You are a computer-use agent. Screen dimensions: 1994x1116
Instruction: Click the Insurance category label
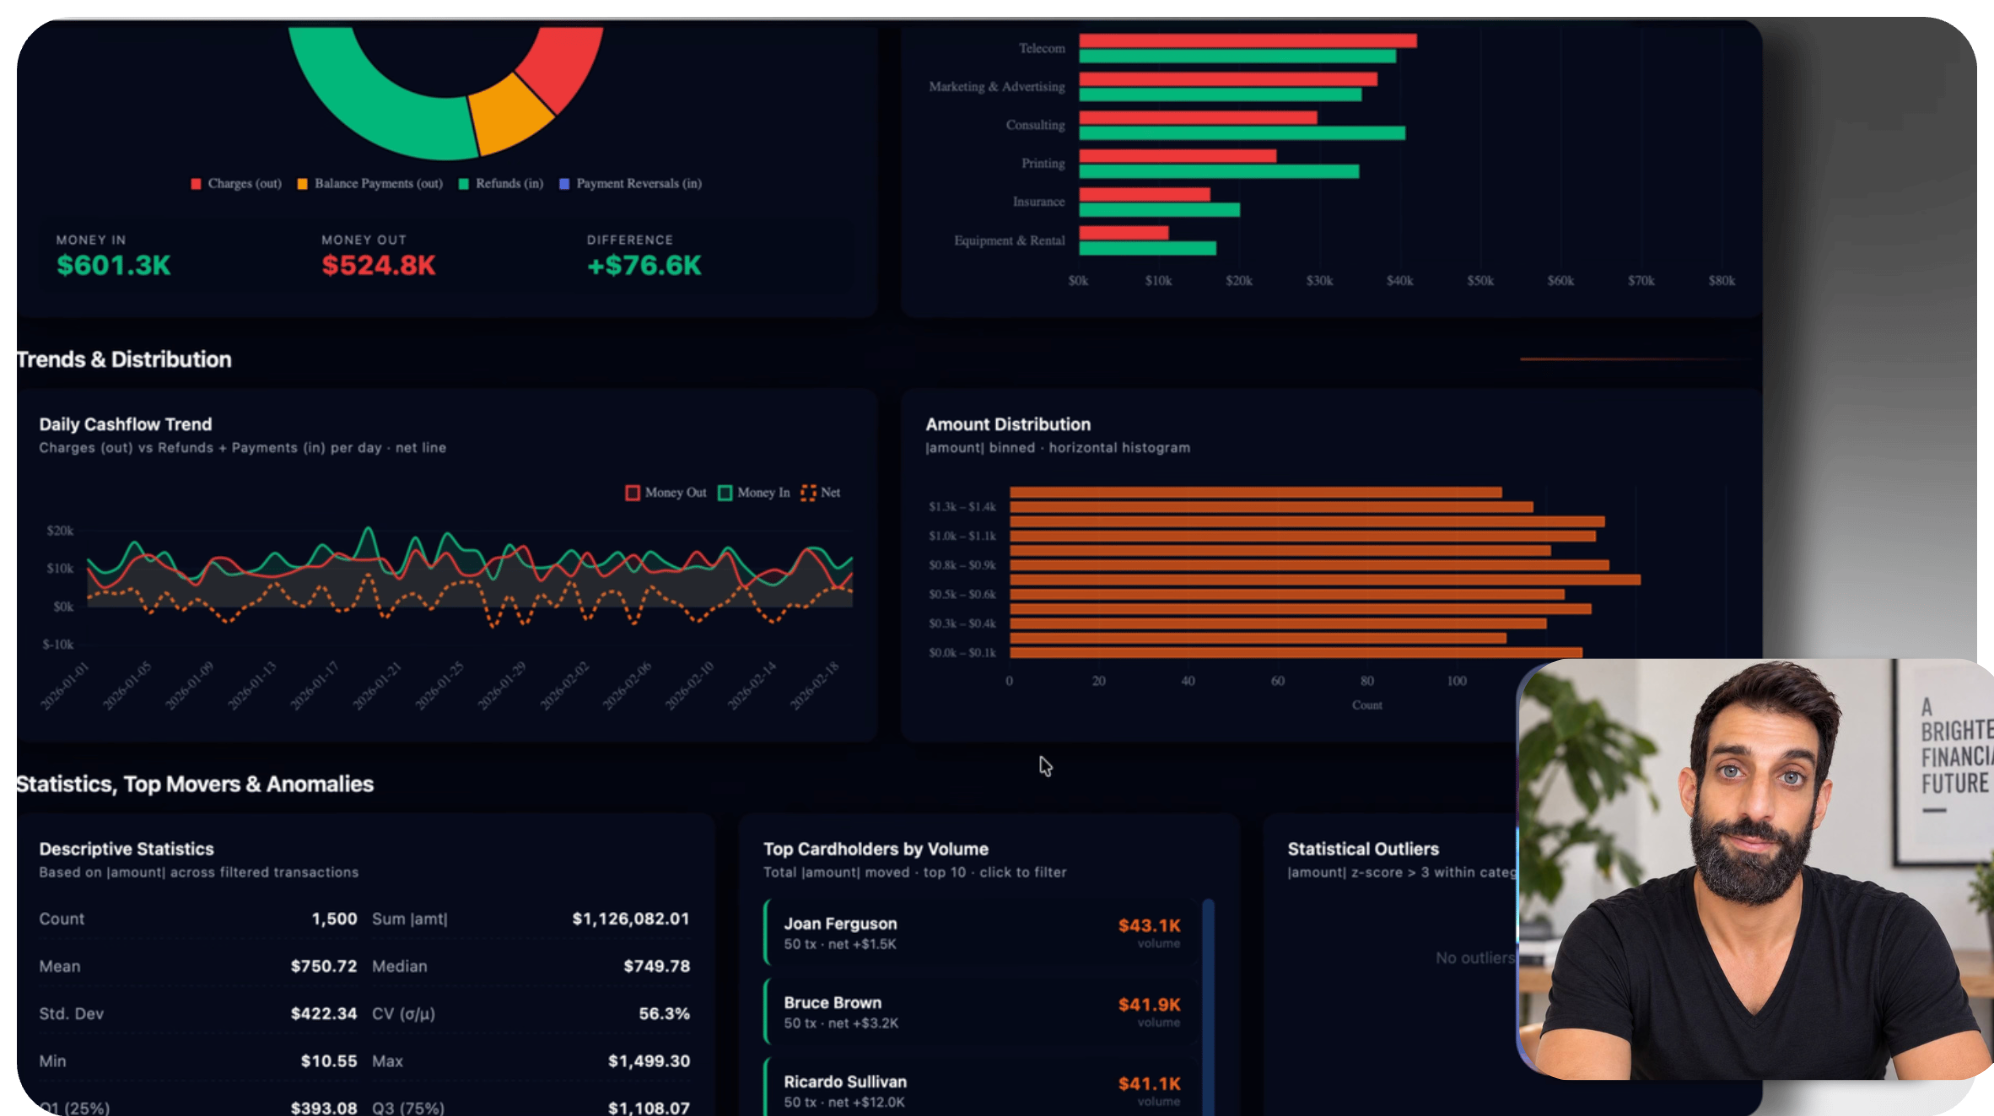tap(1038, 202)
